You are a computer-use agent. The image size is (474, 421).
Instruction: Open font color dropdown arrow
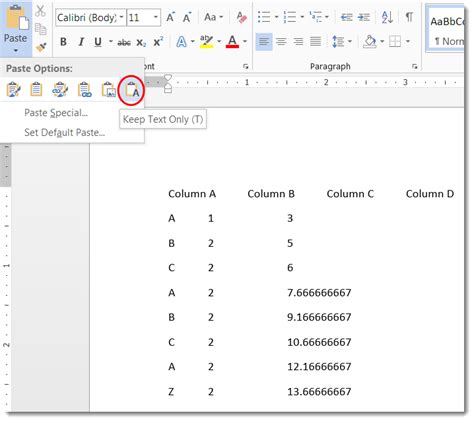click(245, 42)
